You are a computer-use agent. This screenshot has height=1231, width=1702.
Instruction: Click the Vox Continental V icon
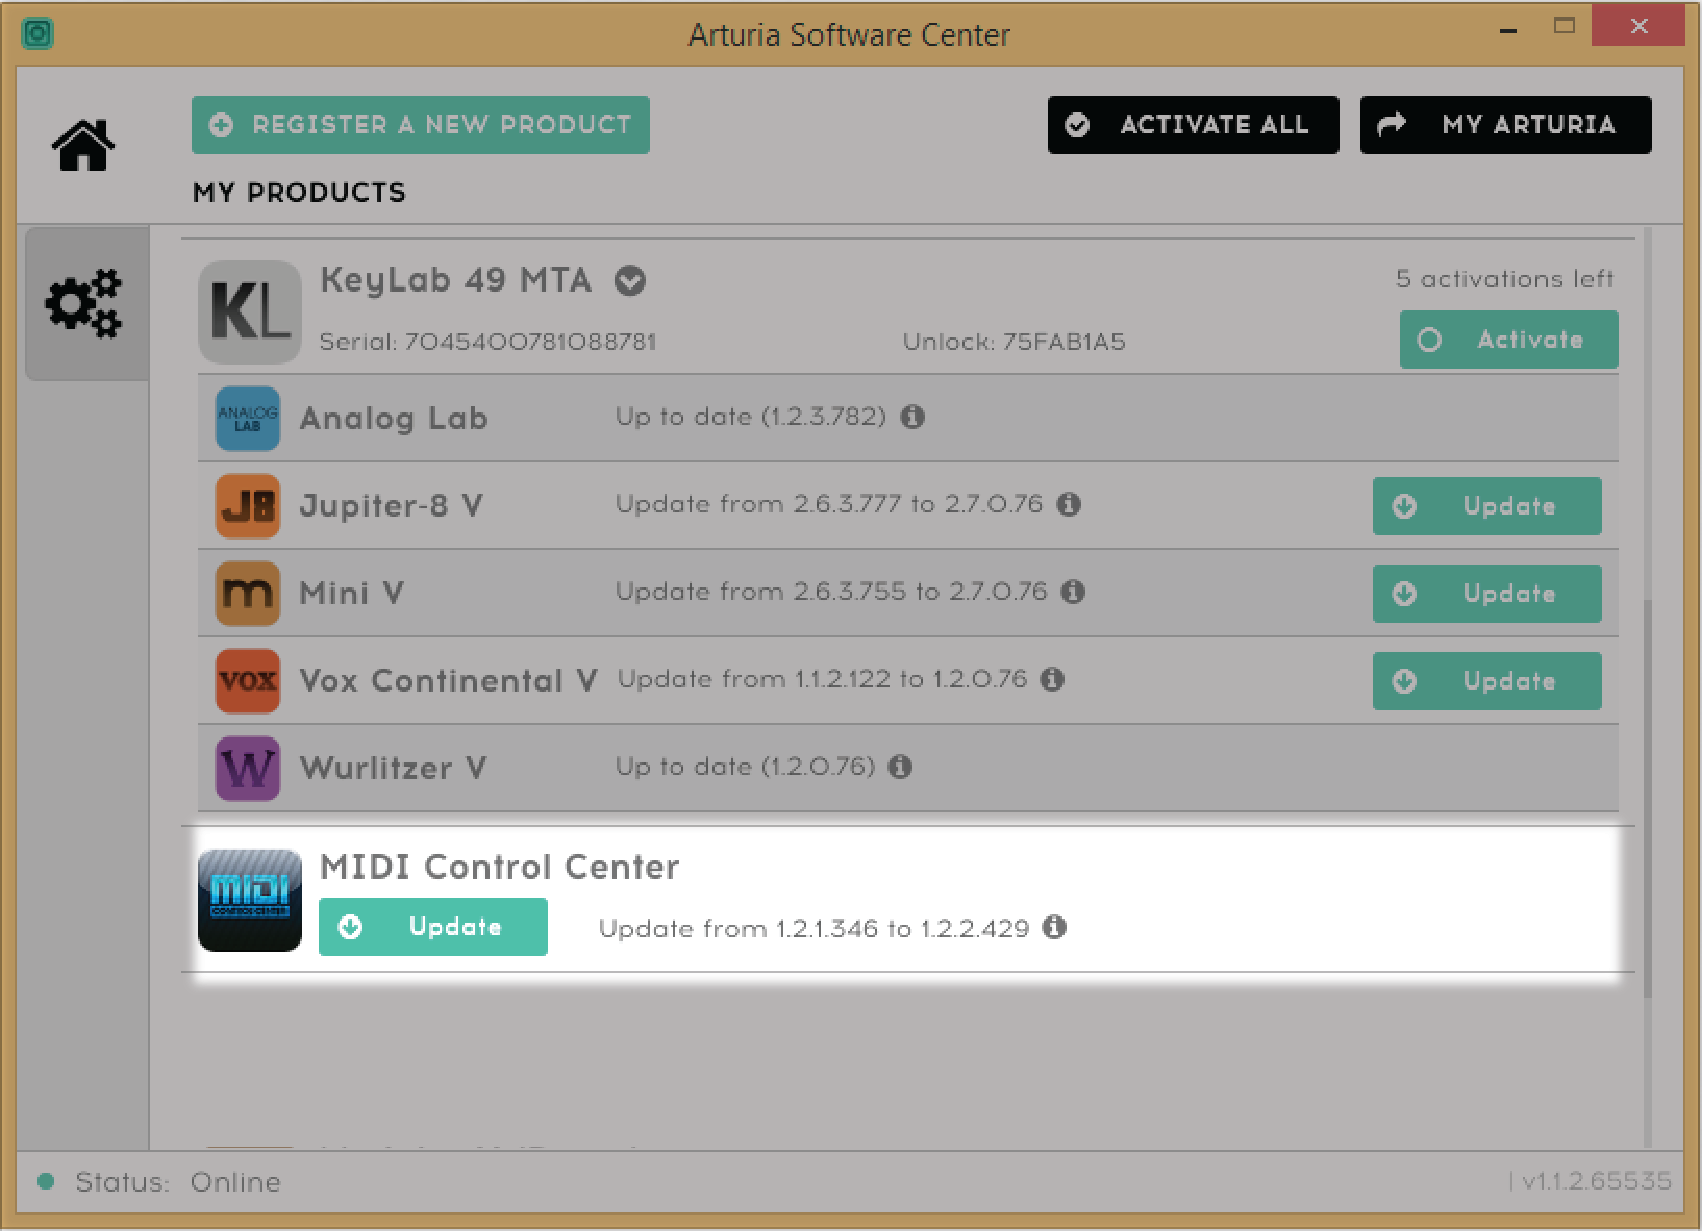pos(248,681)
